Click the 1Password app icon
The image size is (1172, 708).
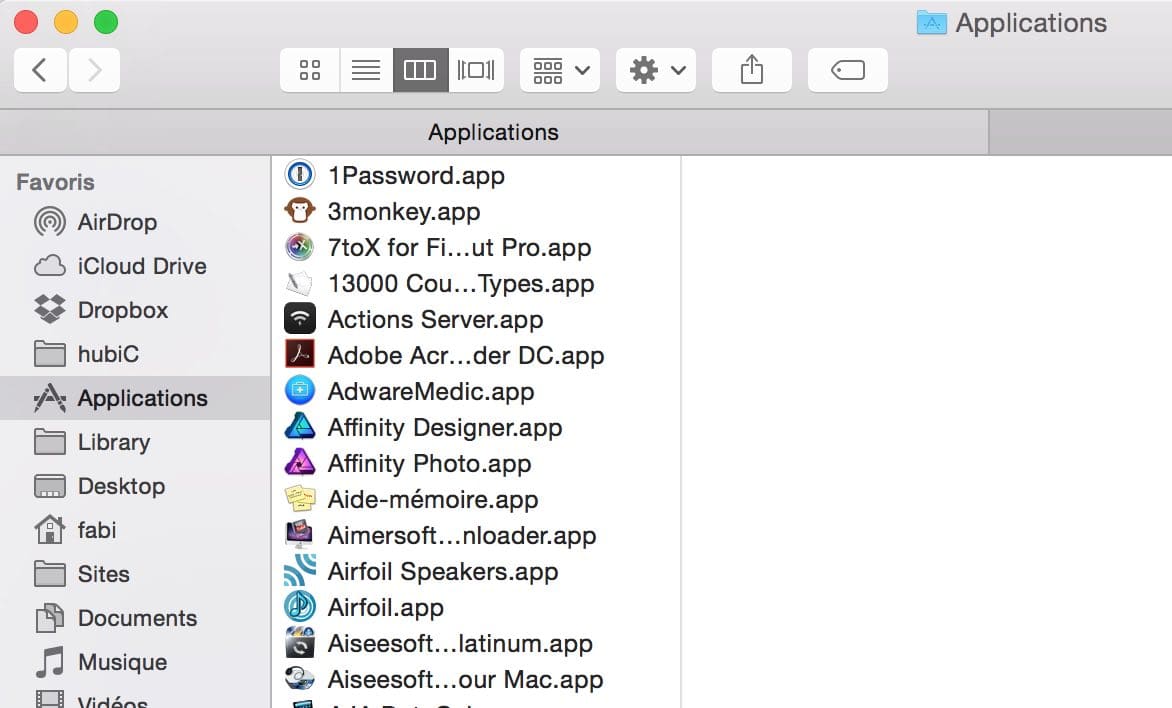[x=300, y=175]
